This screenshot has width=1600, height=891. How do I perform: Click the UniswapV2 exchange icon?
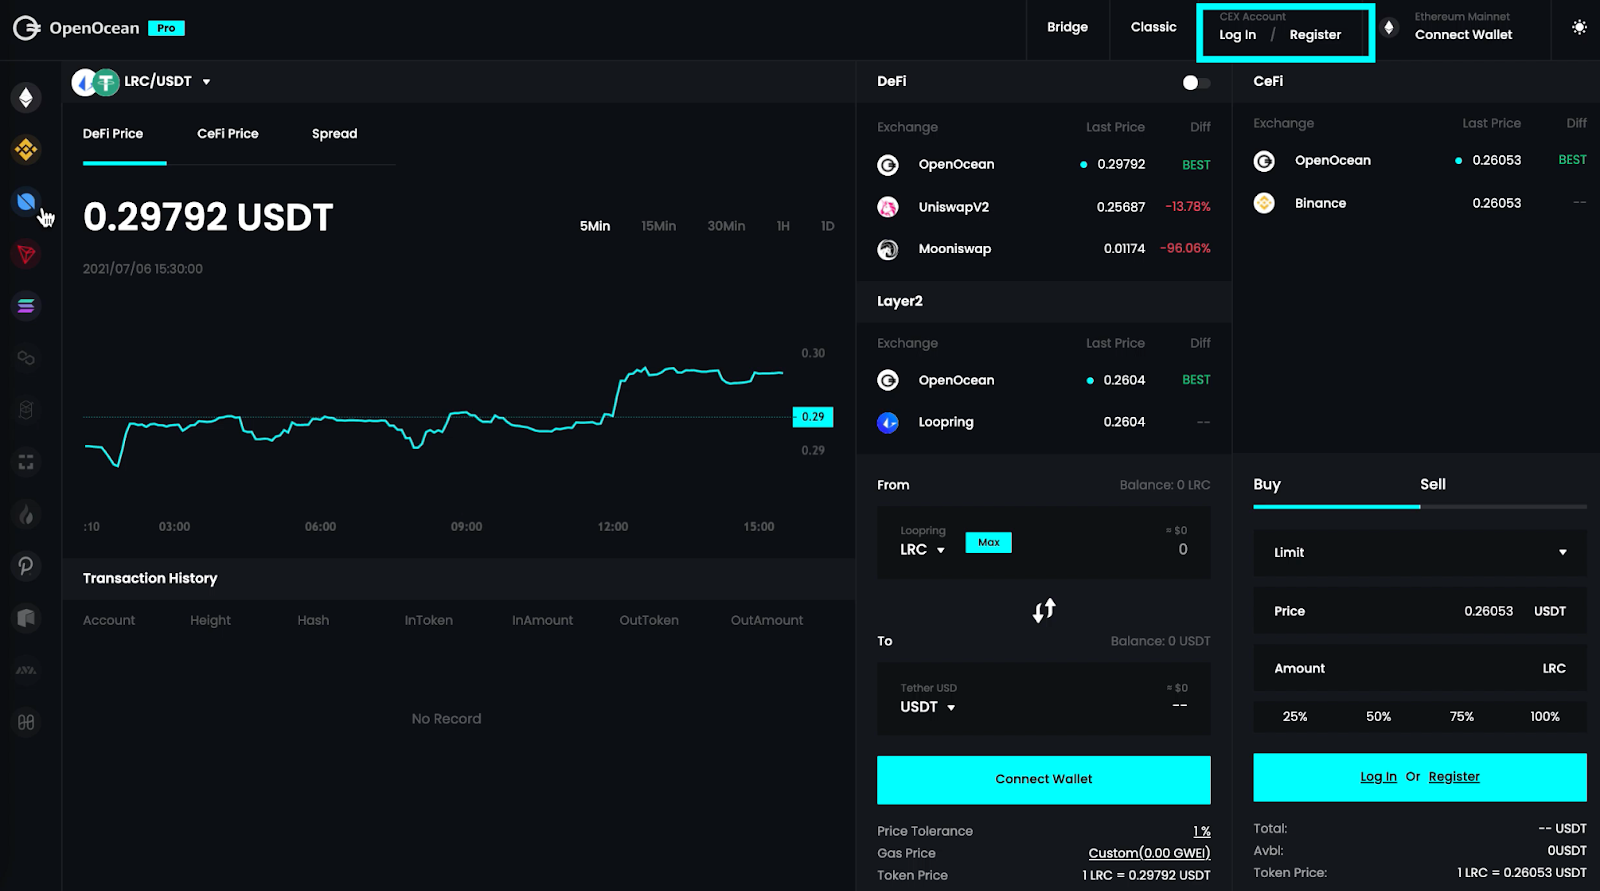click(888, 207)
